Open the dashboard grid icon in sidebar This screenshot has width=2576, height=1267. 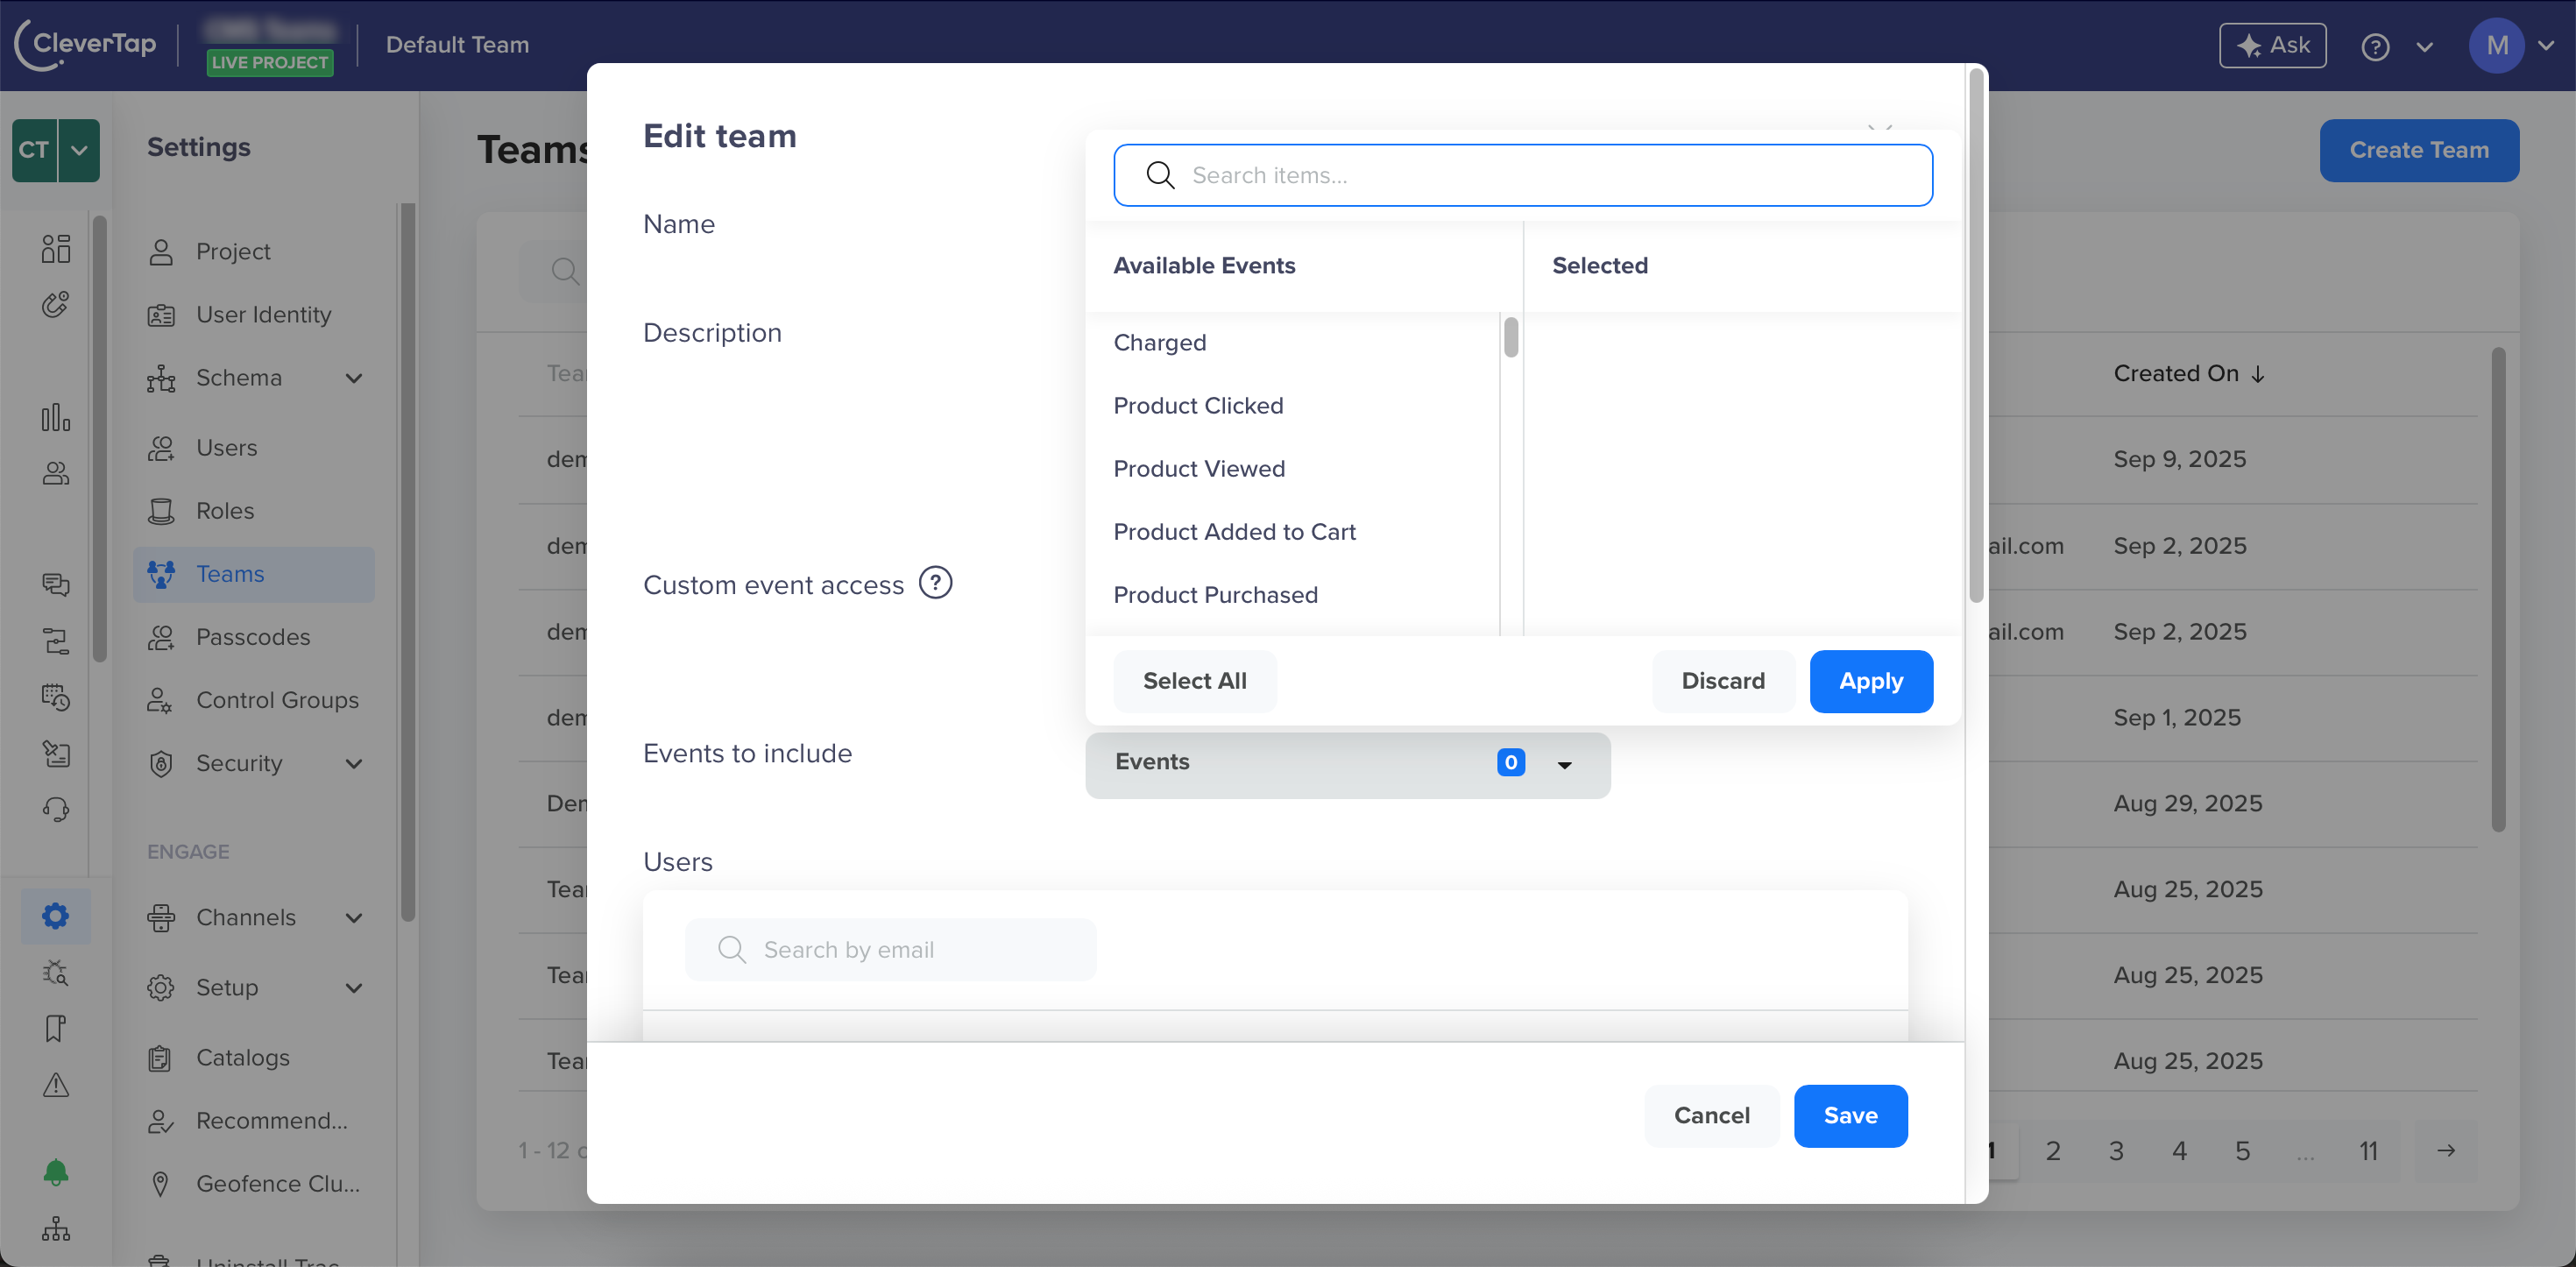pyautogui.click(x=56, y=248)
